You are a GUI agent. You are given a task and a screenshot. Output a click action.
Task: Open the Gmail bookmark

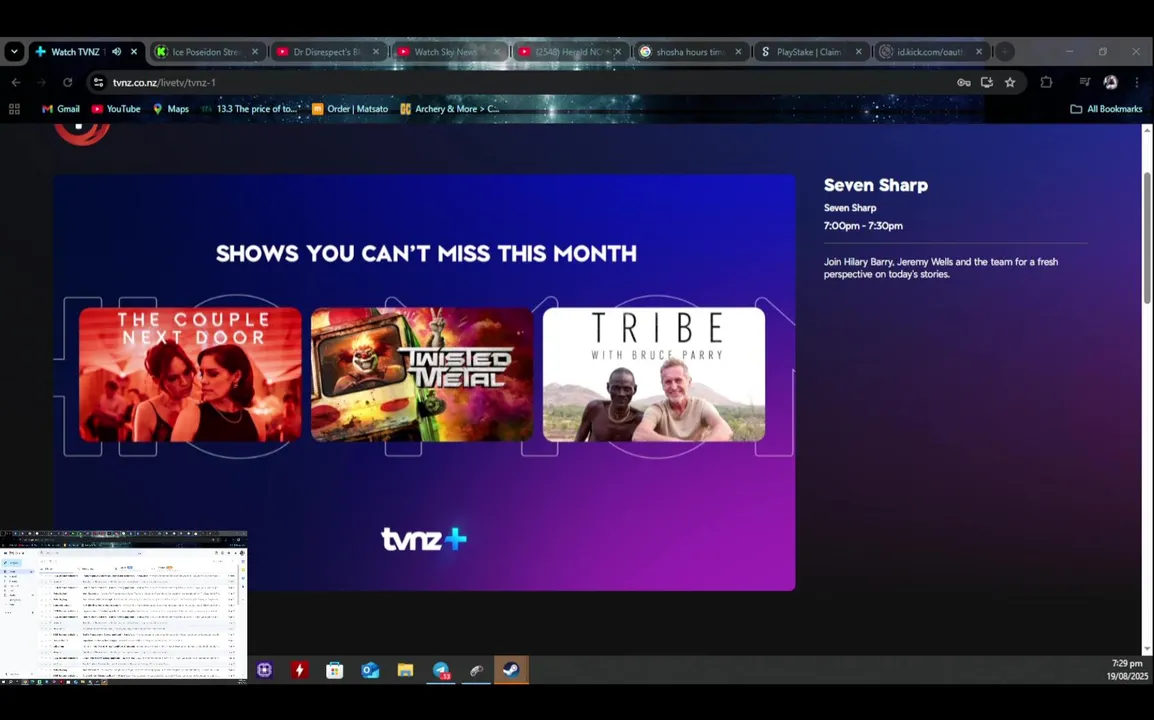pyautogui.click(x=60, y=109)
